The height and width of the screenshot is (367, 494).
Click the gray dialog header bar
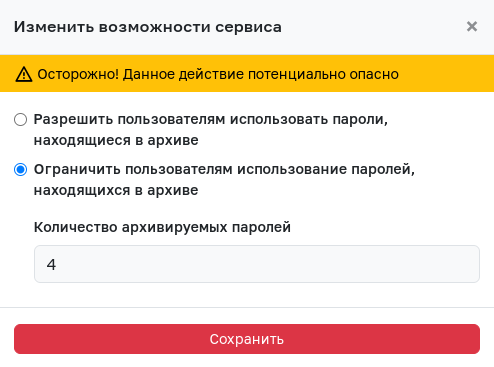coord(367,27)
